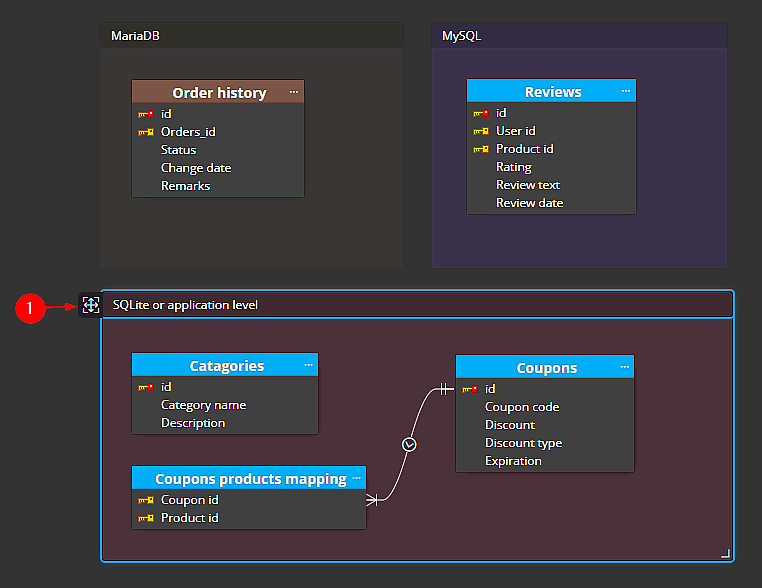Select the Orders_id column
Image resolution: width=762 pixels, height=588 pixels.
coord(218,132)
